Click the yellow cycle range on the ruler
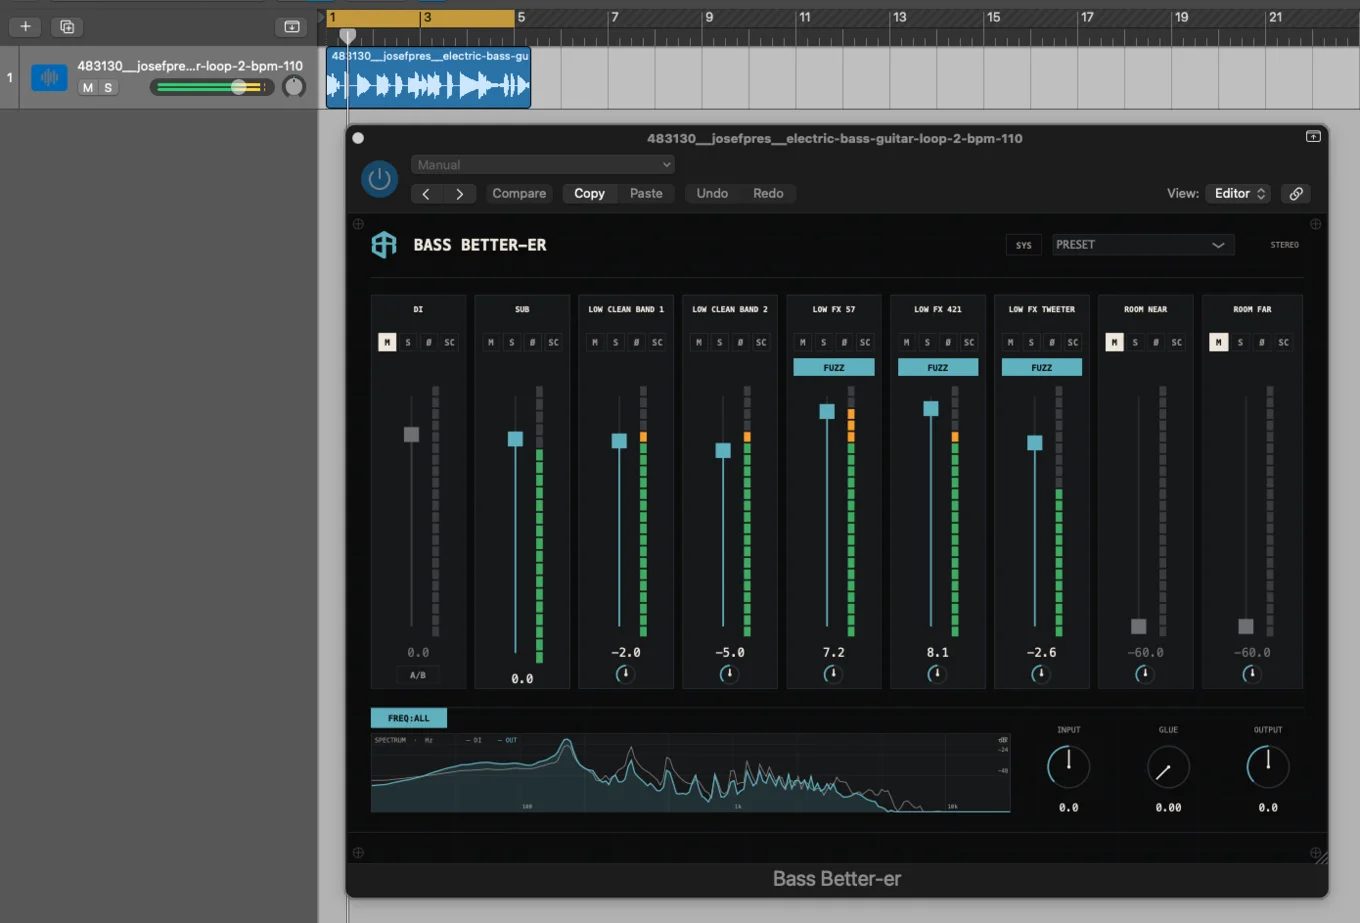The height and width of the screenshot is (923, 1360). click(x=421, y=17)
